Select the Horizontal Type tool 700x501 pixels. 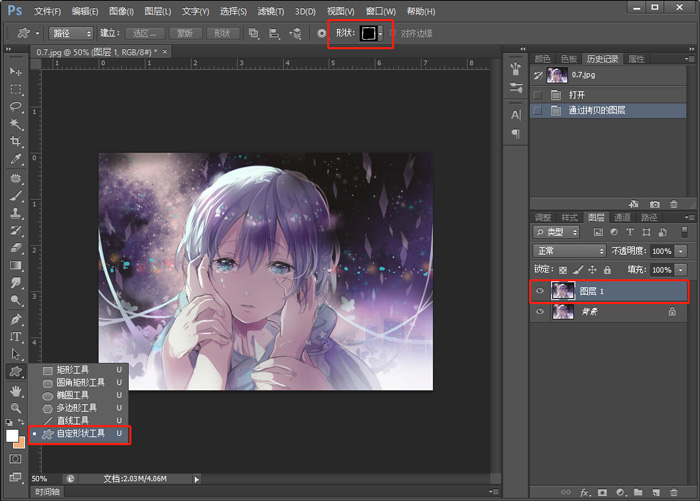pyautogui.click(x=16, y=337)
